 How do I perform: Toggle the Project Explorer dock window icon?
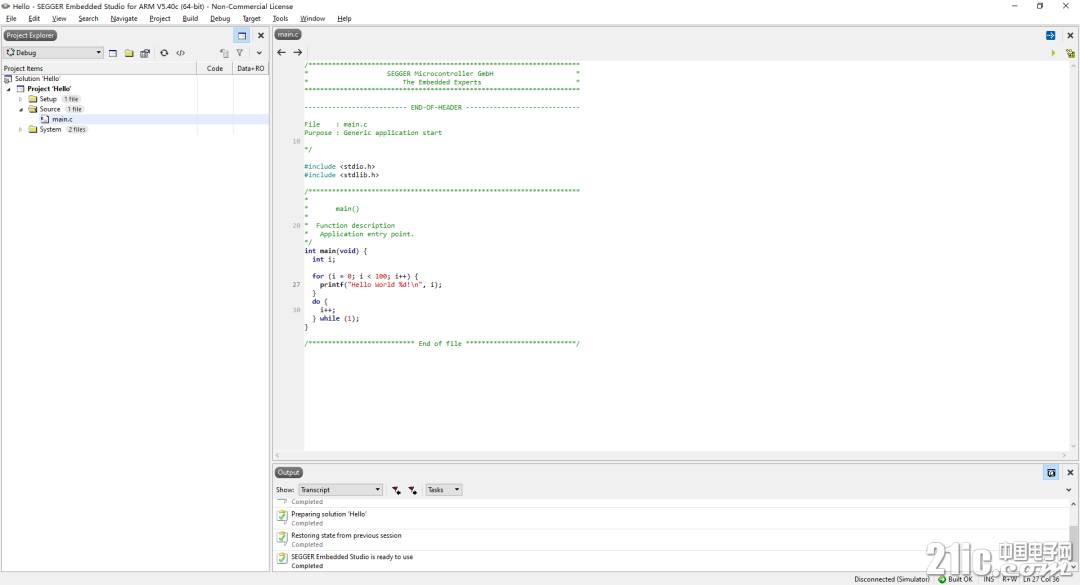242,36
